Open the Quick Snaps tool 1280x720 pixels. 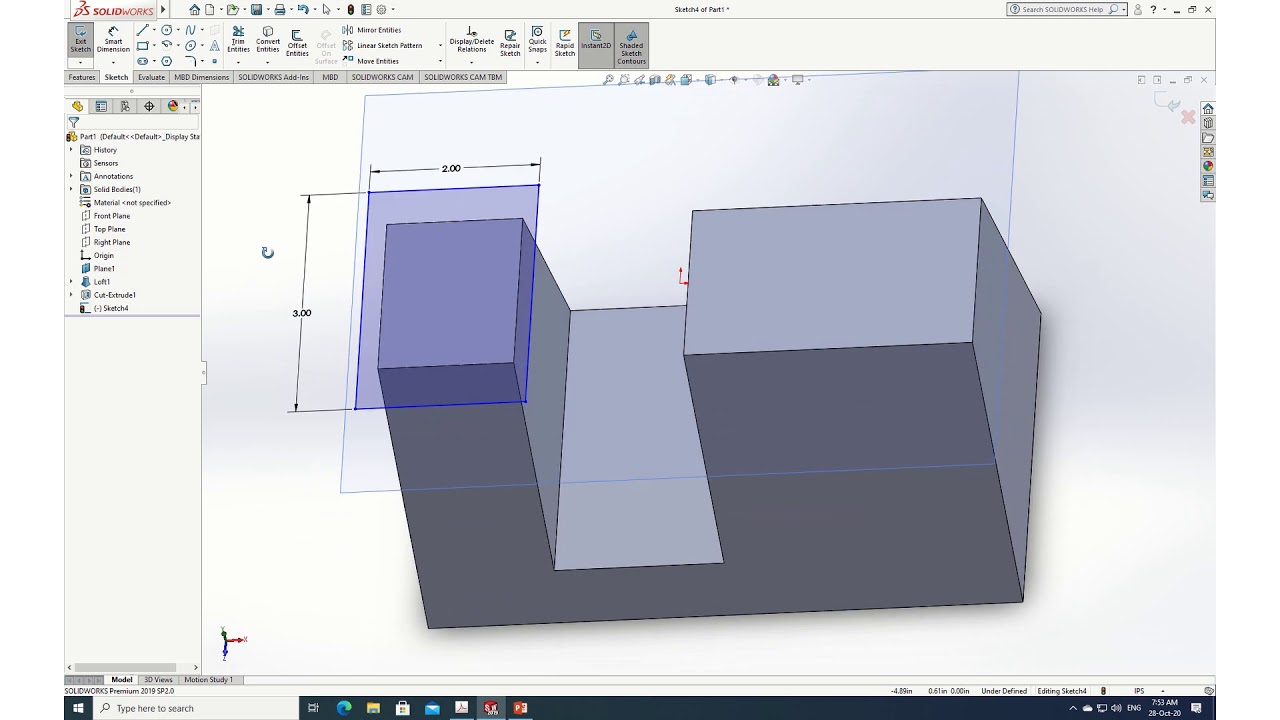coord(537,40)
